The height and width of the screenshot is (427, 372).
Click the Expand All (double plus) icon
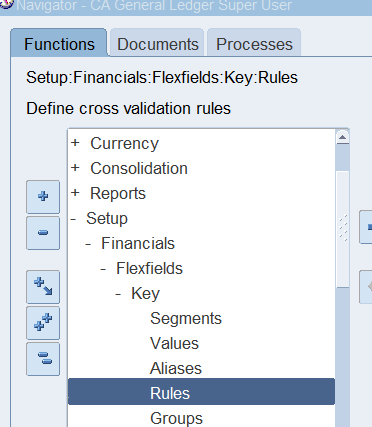click(x=43, y=323)
